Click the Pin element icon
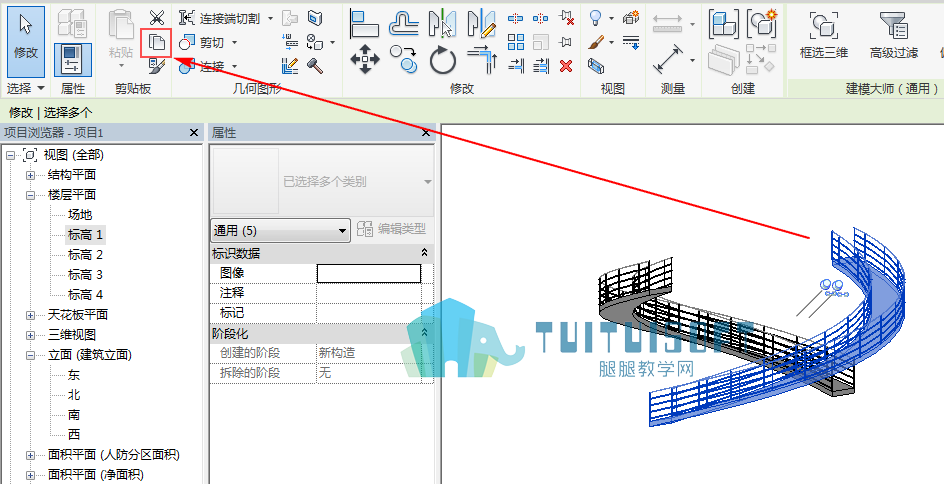The height and width of the screenshot is (484, 944). click(x=565, y=42)
